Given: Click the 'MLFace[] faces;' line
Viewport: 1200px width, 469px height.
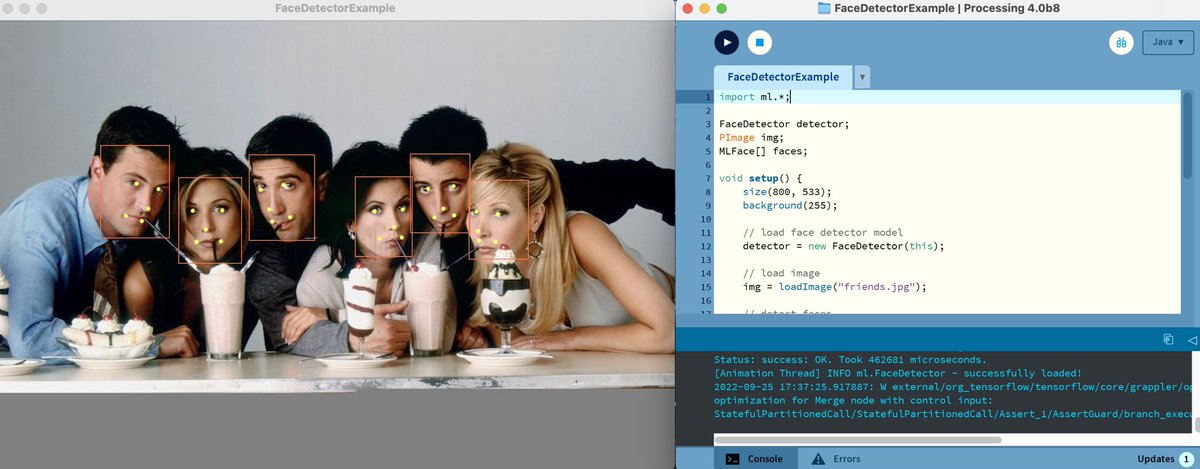Looking at the screenshot, I should point(763,151).
